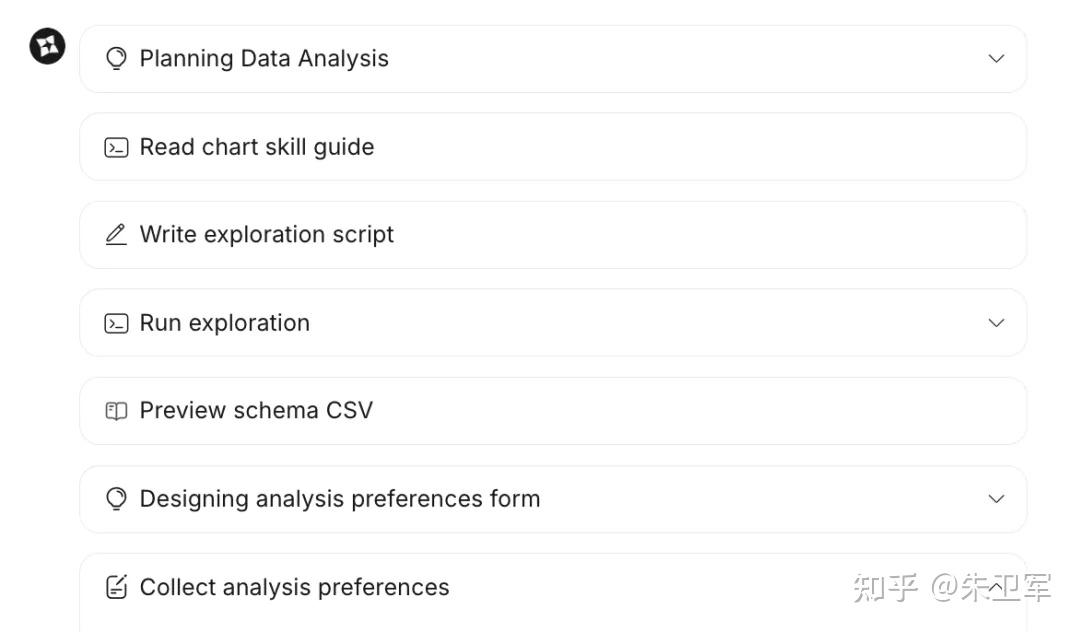Viewport: 1080px width, 632px height.
Task: Expand the Run exploration chevron
Action: click(996, 323)
